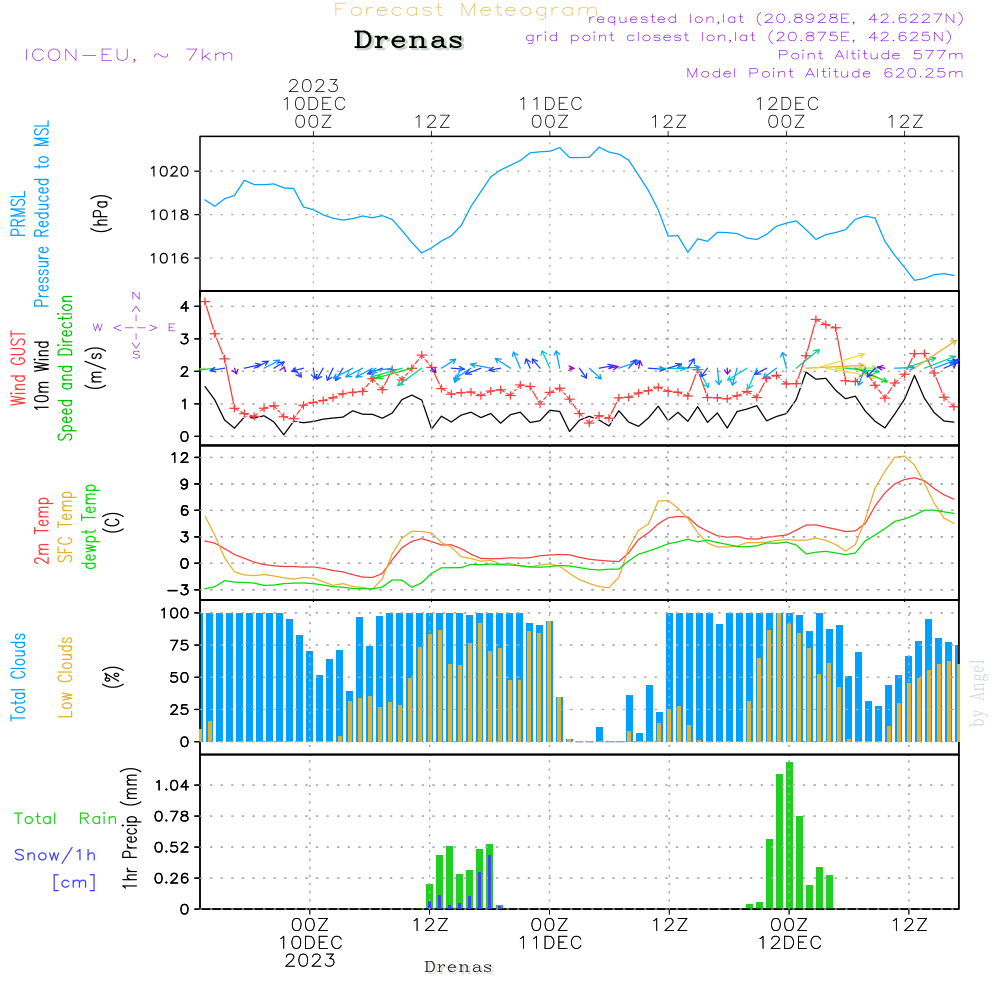The height and width of the screenshot is (1000, 1000).
Task: Click the -3 value on the temperature axis
Action: pyautogui.click(x=179, y=590)
